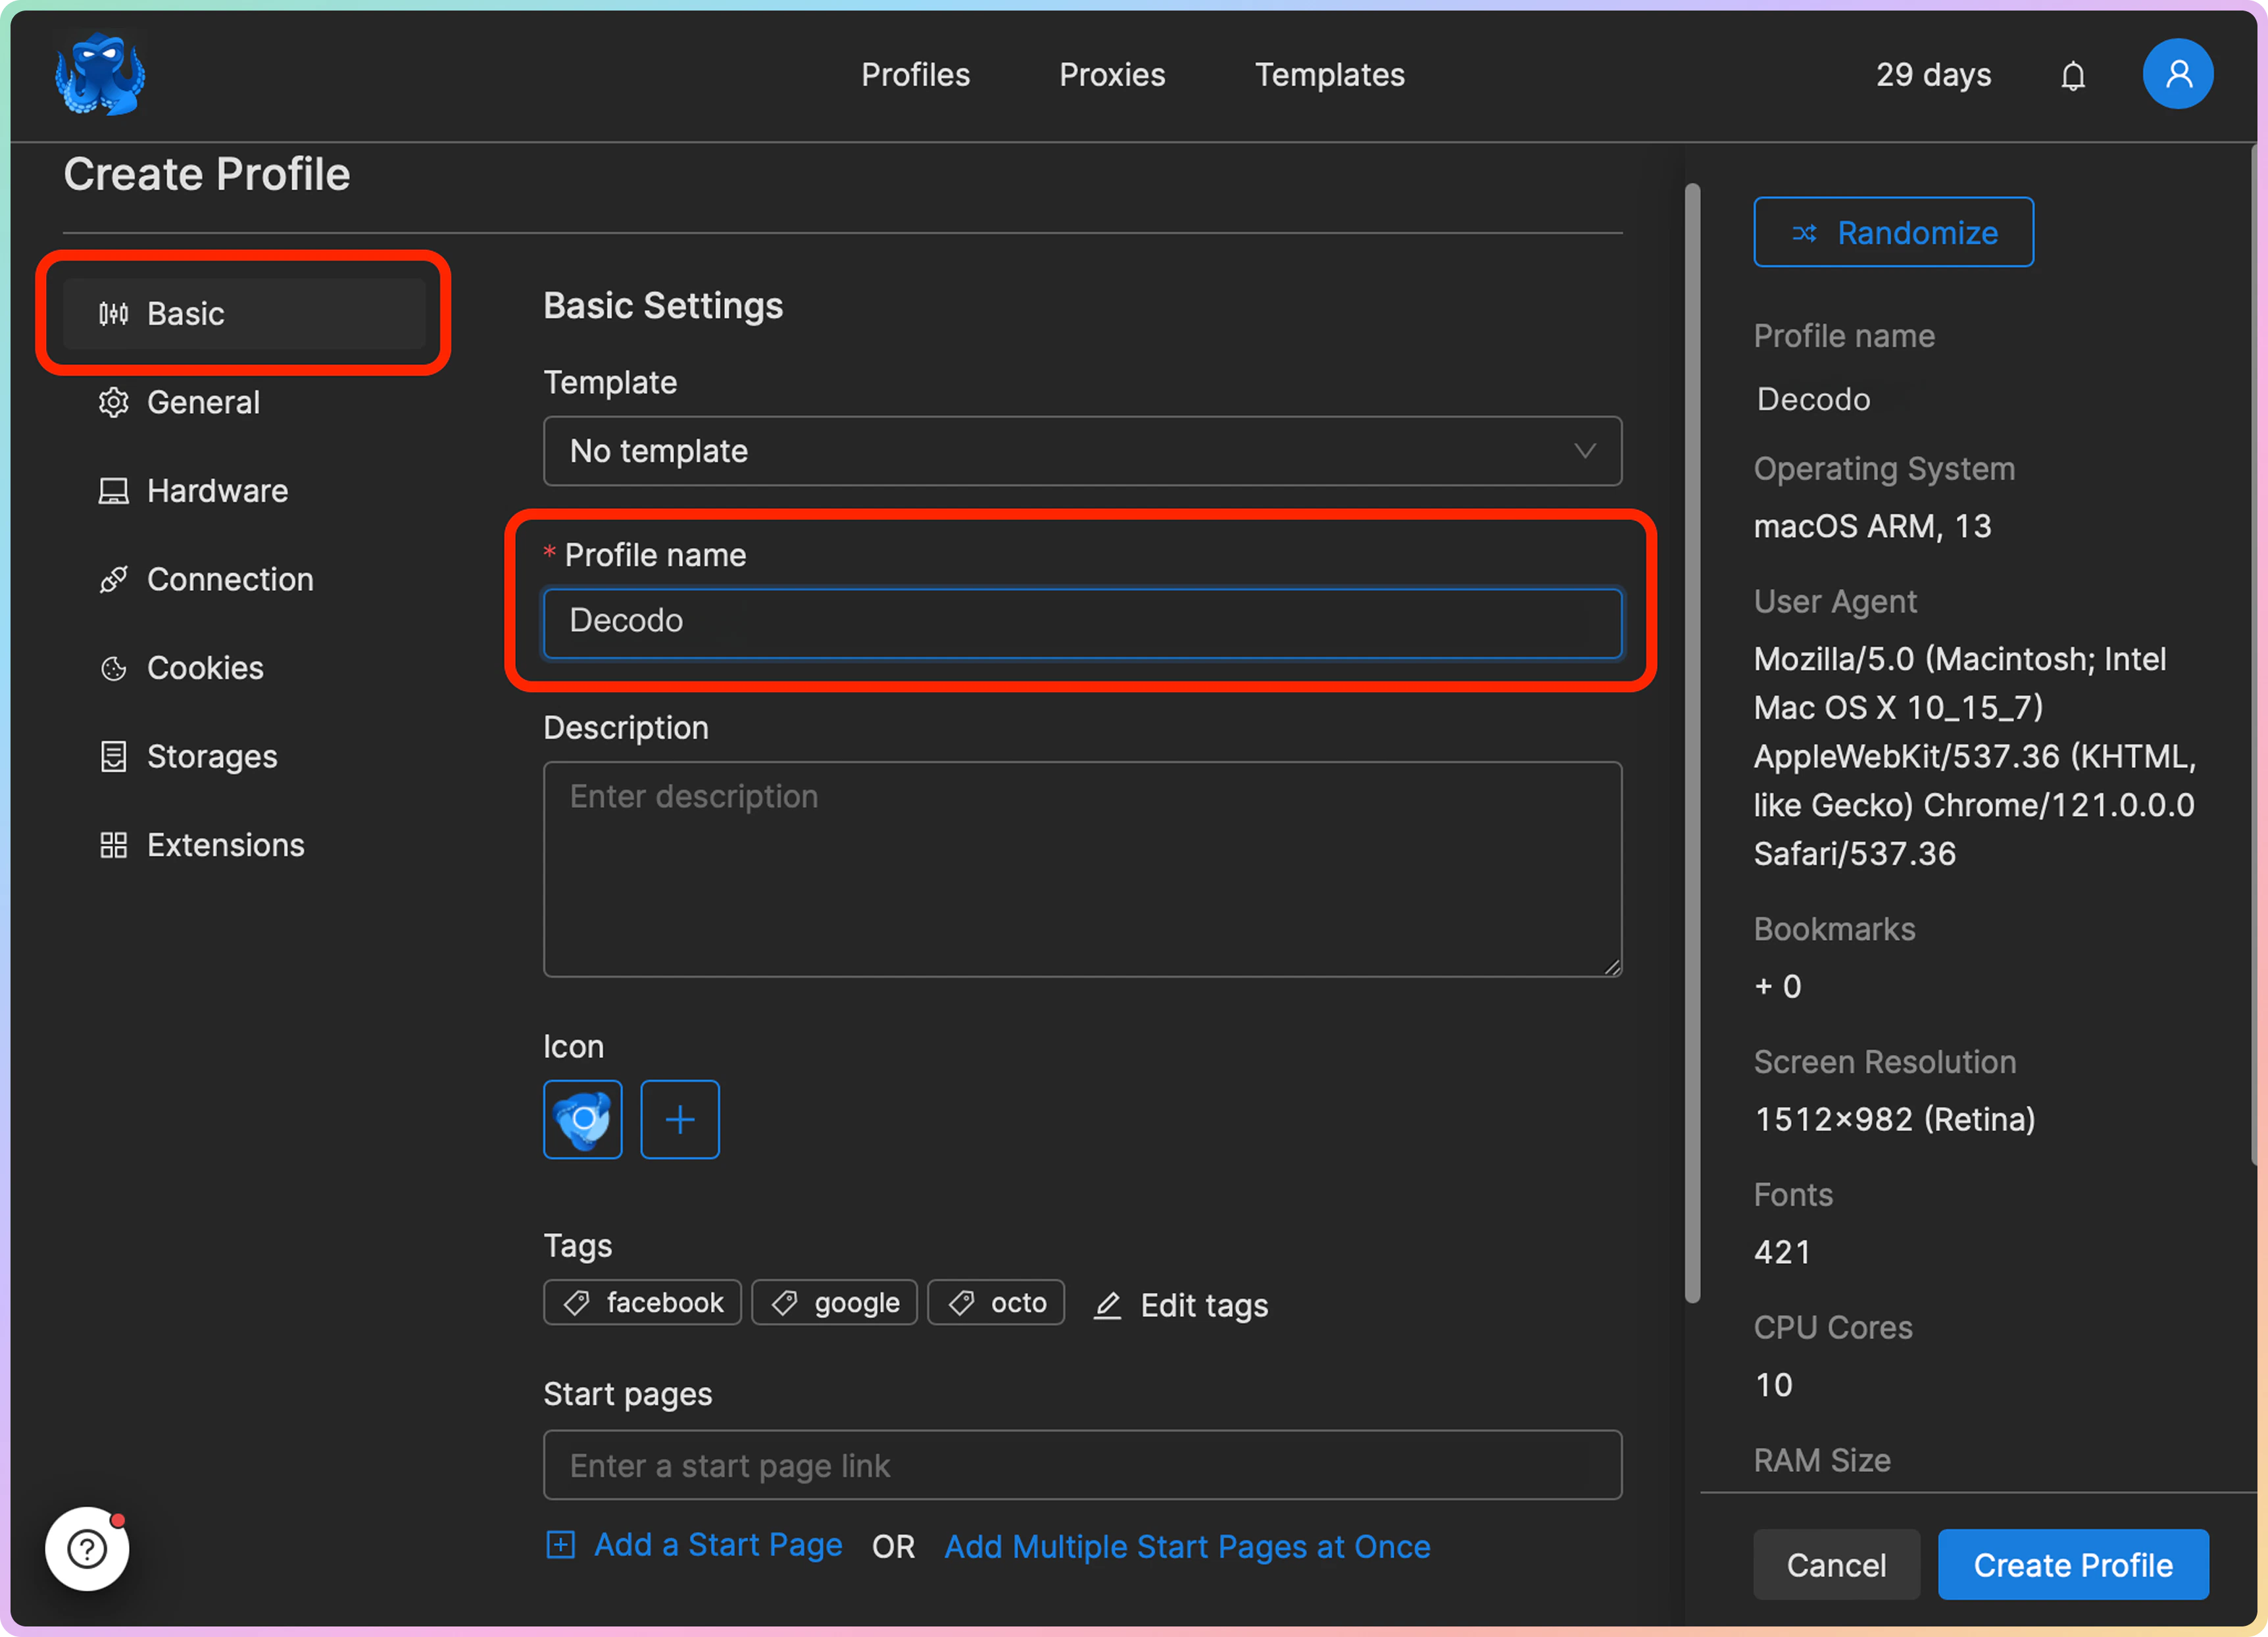Open Hardware settings section
This screenshot has height=1637, width=2268.
pos(217,491)
